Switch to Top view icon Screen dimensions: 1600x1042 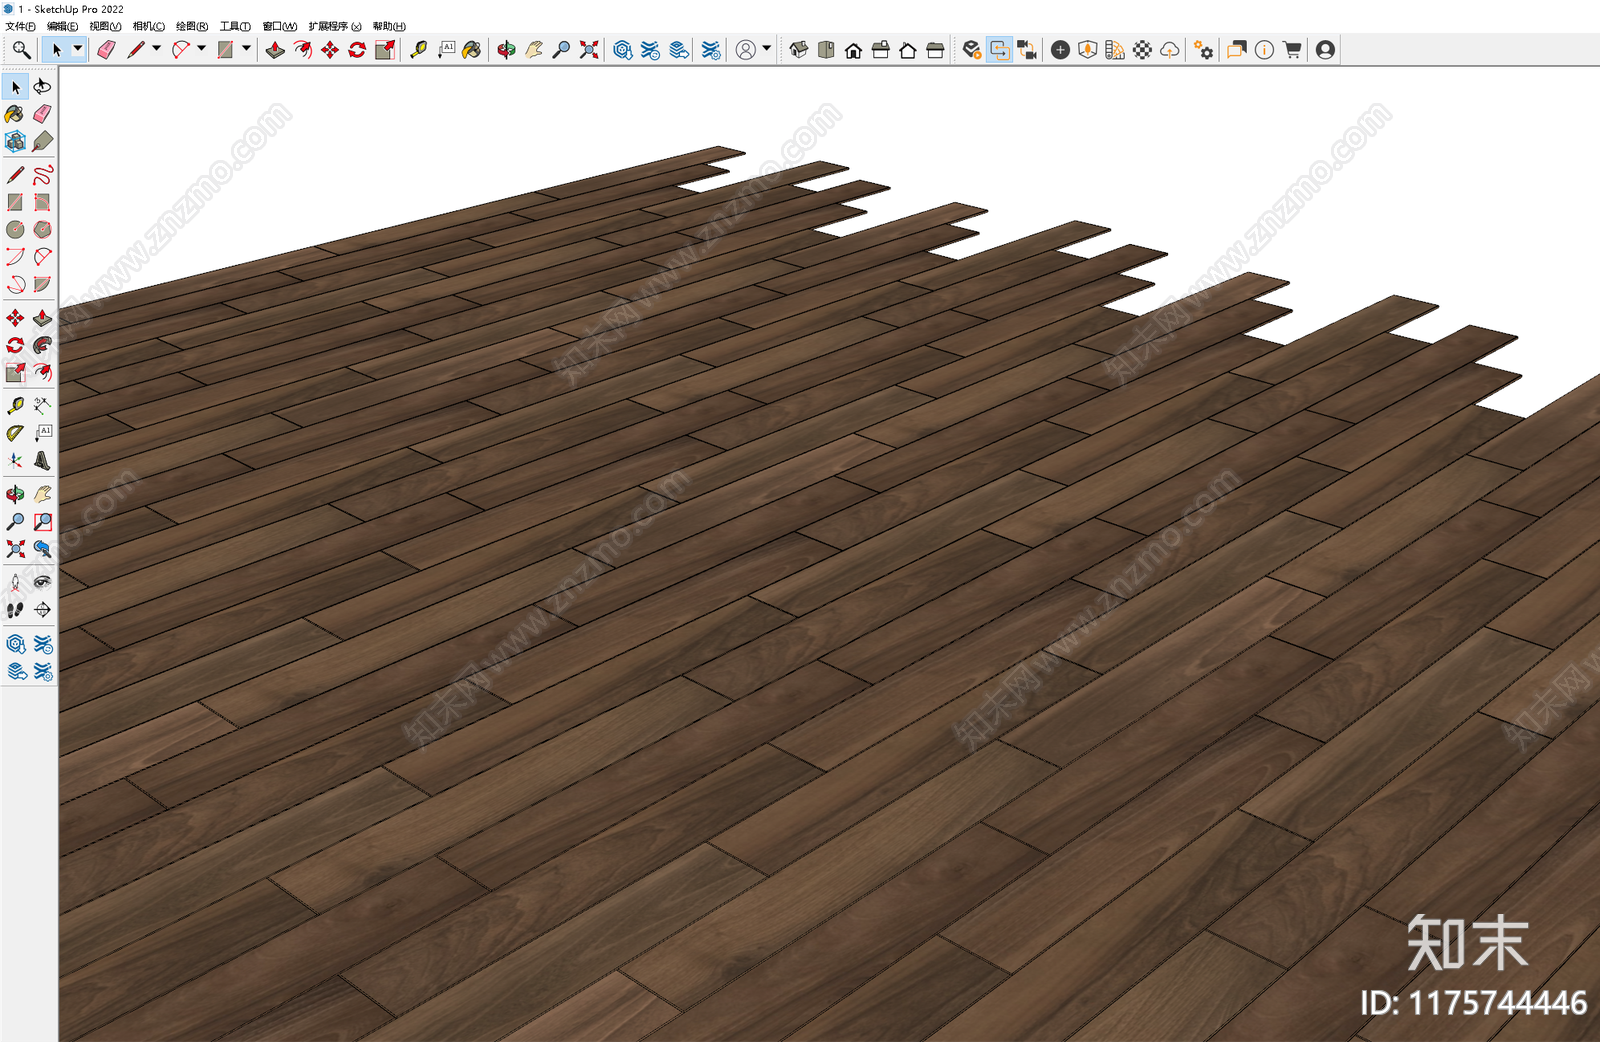pyautogui.click(x=826, y=49)
